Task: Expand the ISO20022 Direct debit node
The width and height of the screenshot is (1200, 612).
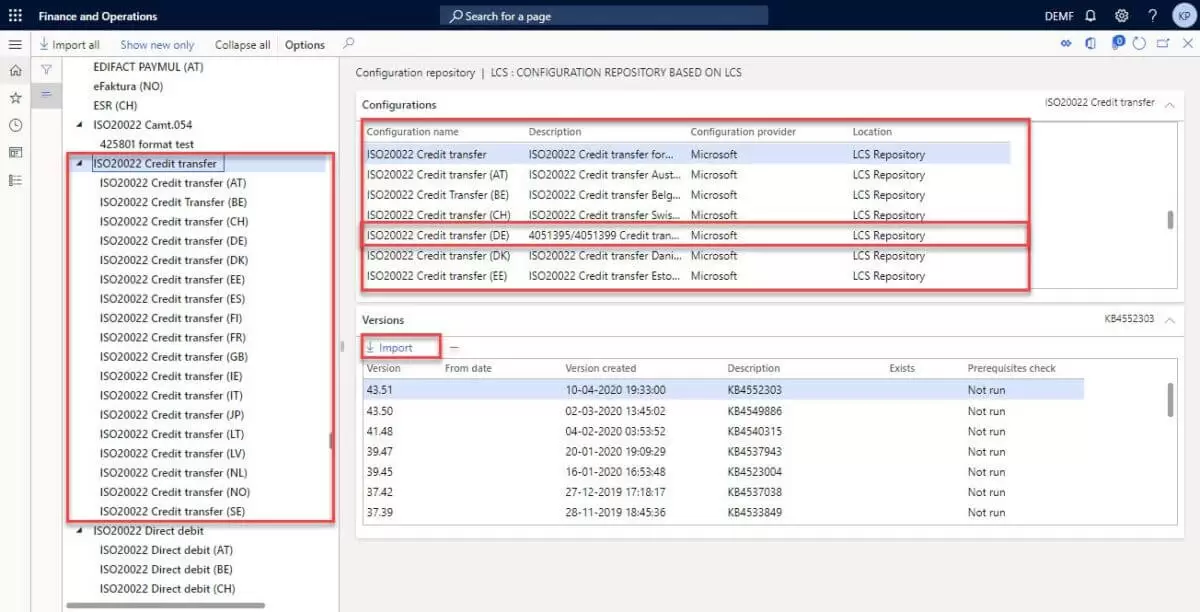Action: click(x=81, y=530)
